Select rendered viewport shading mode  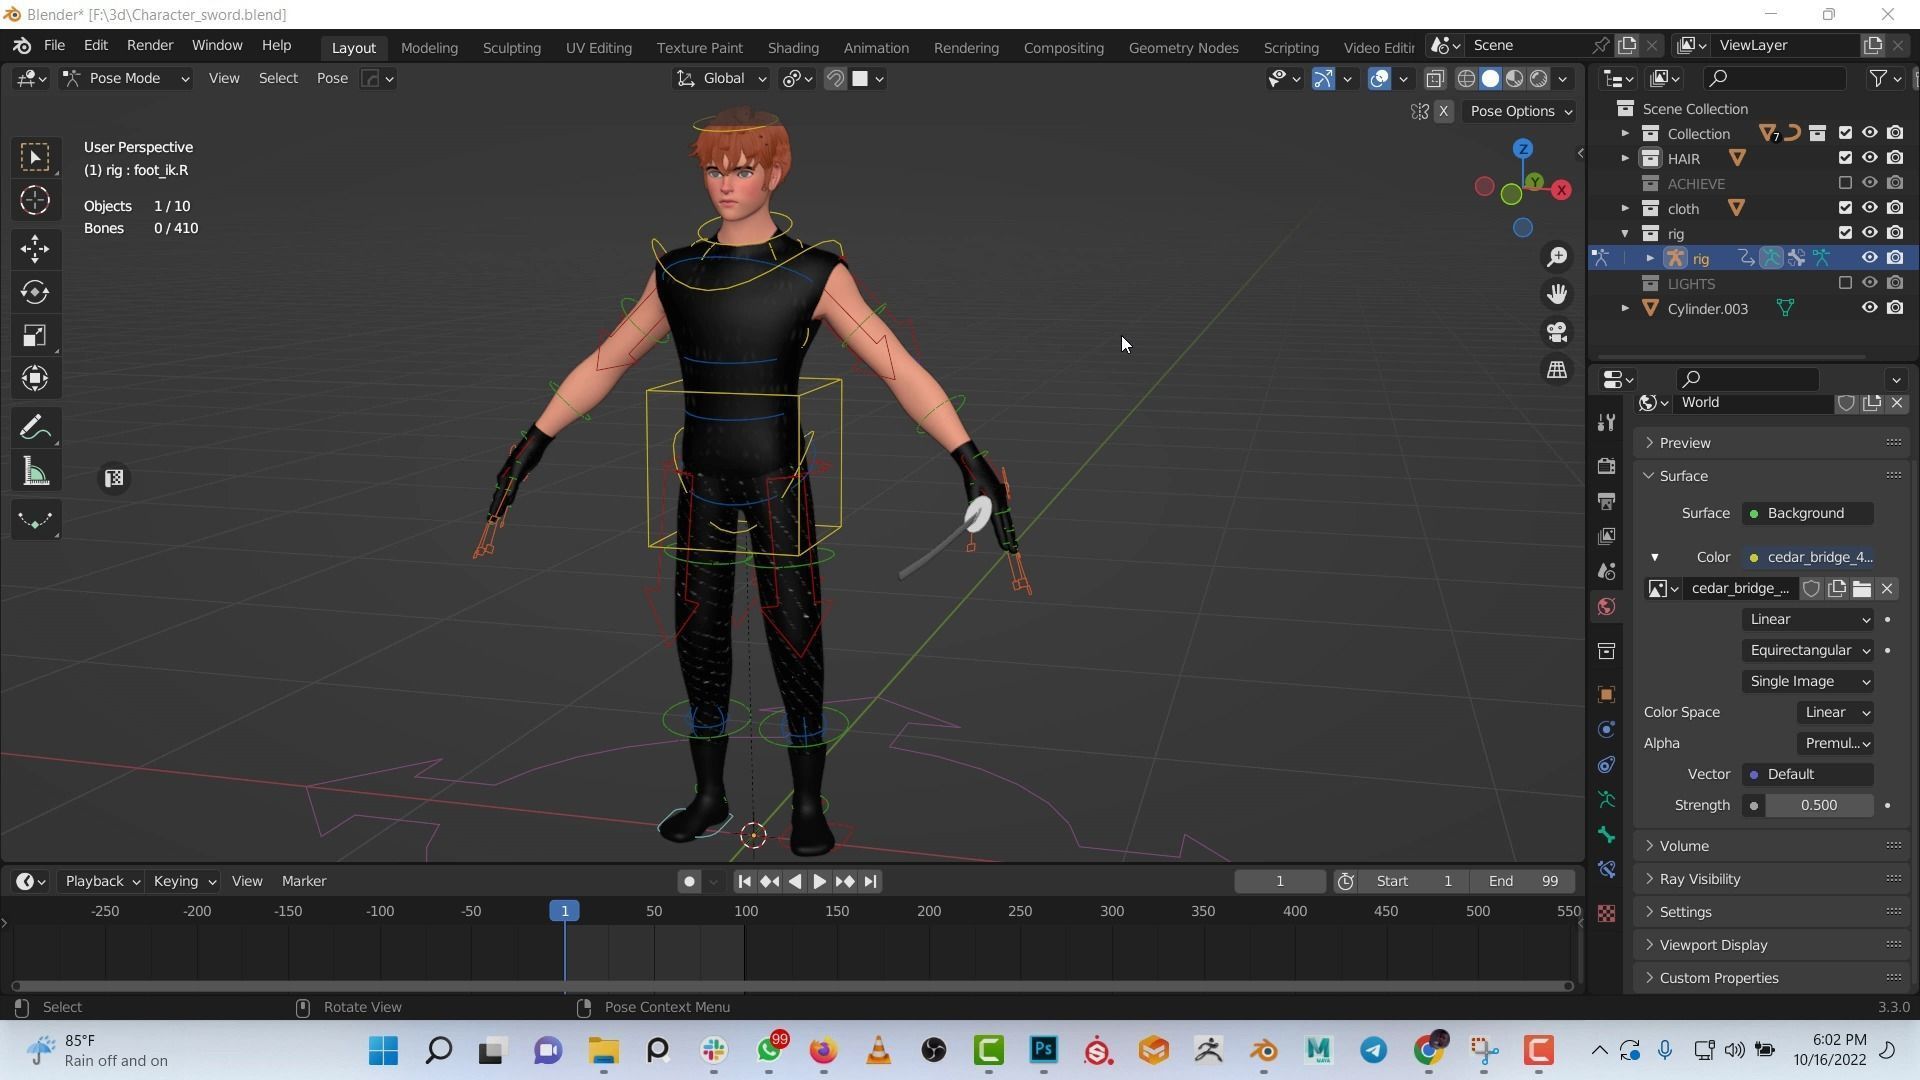tap(1539, 79)
